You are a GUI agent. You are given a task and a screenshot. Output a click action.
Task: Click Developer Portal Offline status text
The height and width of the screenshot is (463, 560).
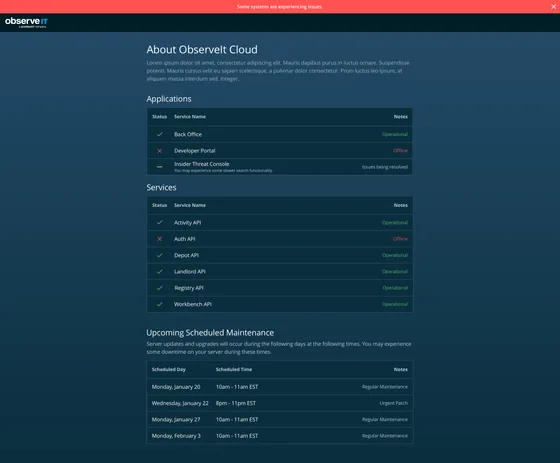point(400,150)
